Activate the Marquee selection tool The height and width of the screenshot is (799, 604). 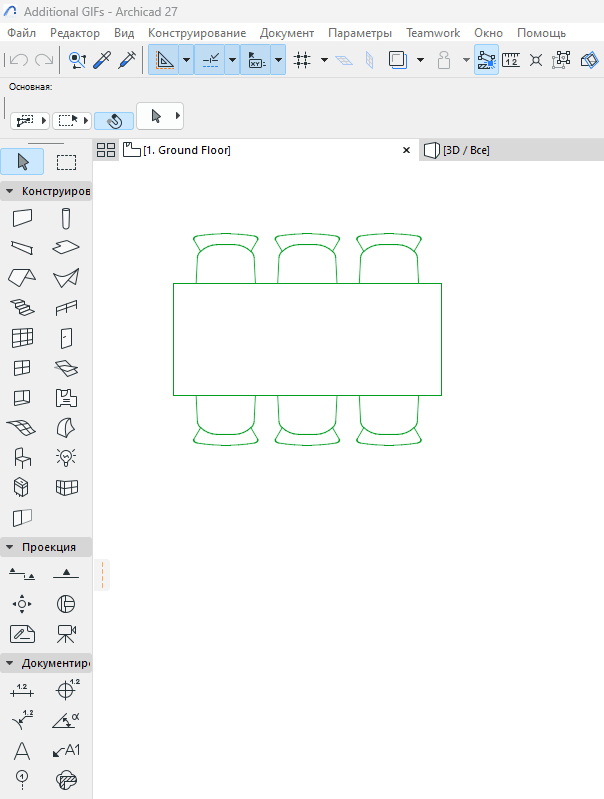[66, 162]
